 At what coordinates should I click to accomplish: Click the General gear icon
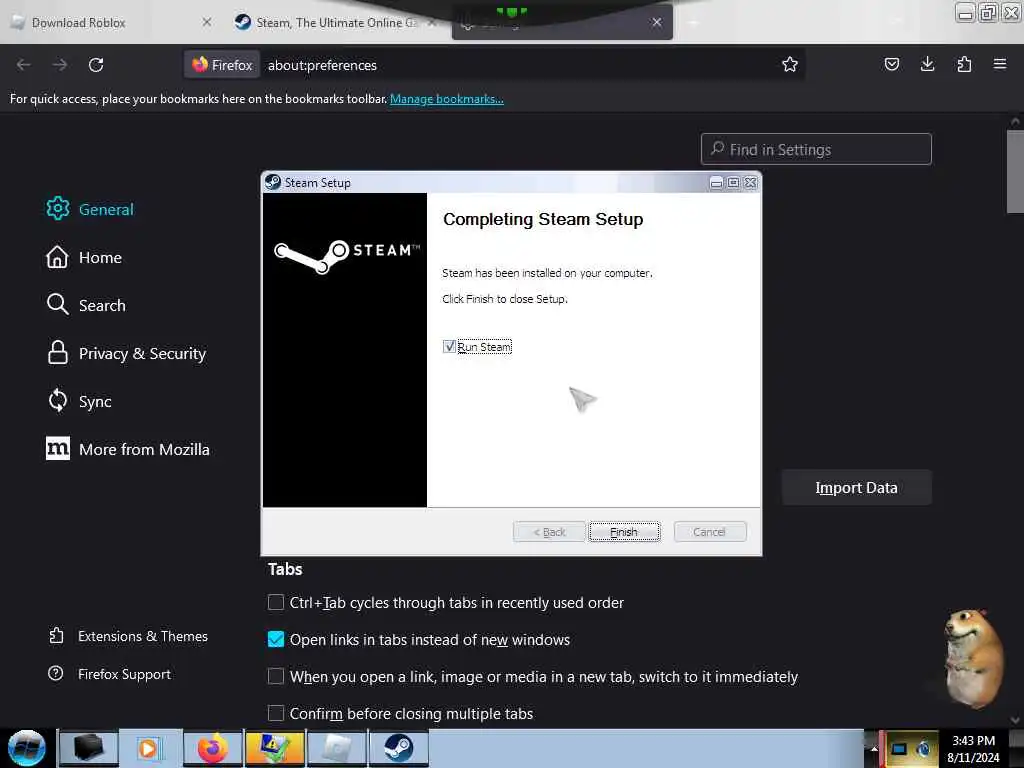pos(57,208)
